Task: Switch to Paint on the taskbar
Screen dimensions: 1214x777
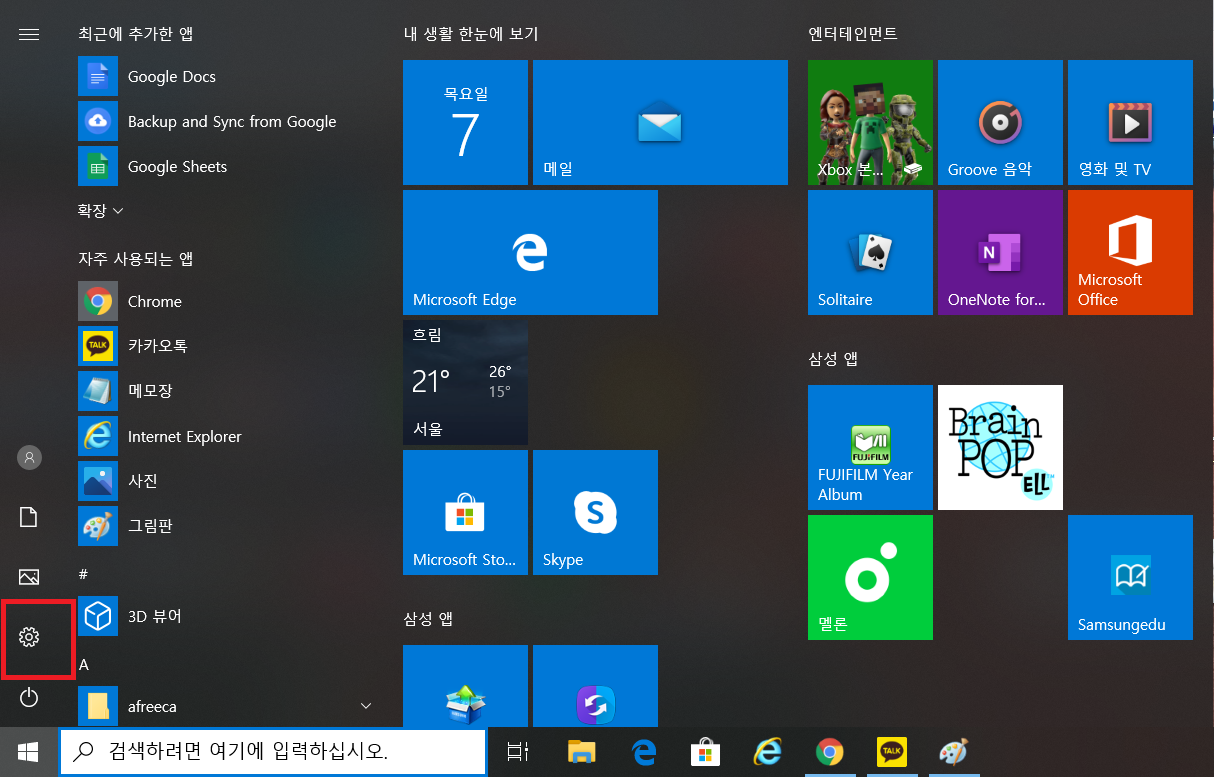Action: click(953, 751)
